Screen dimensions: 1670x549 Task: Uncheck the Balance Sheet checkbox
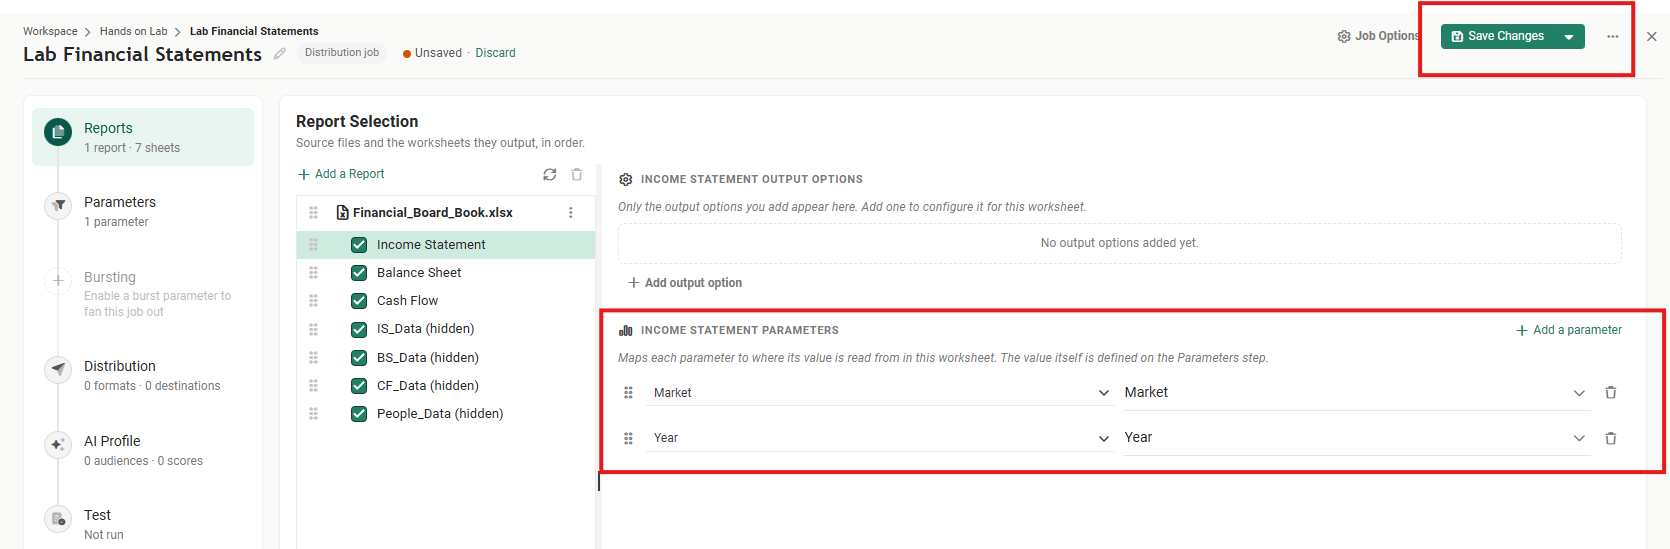coord(359,273)
